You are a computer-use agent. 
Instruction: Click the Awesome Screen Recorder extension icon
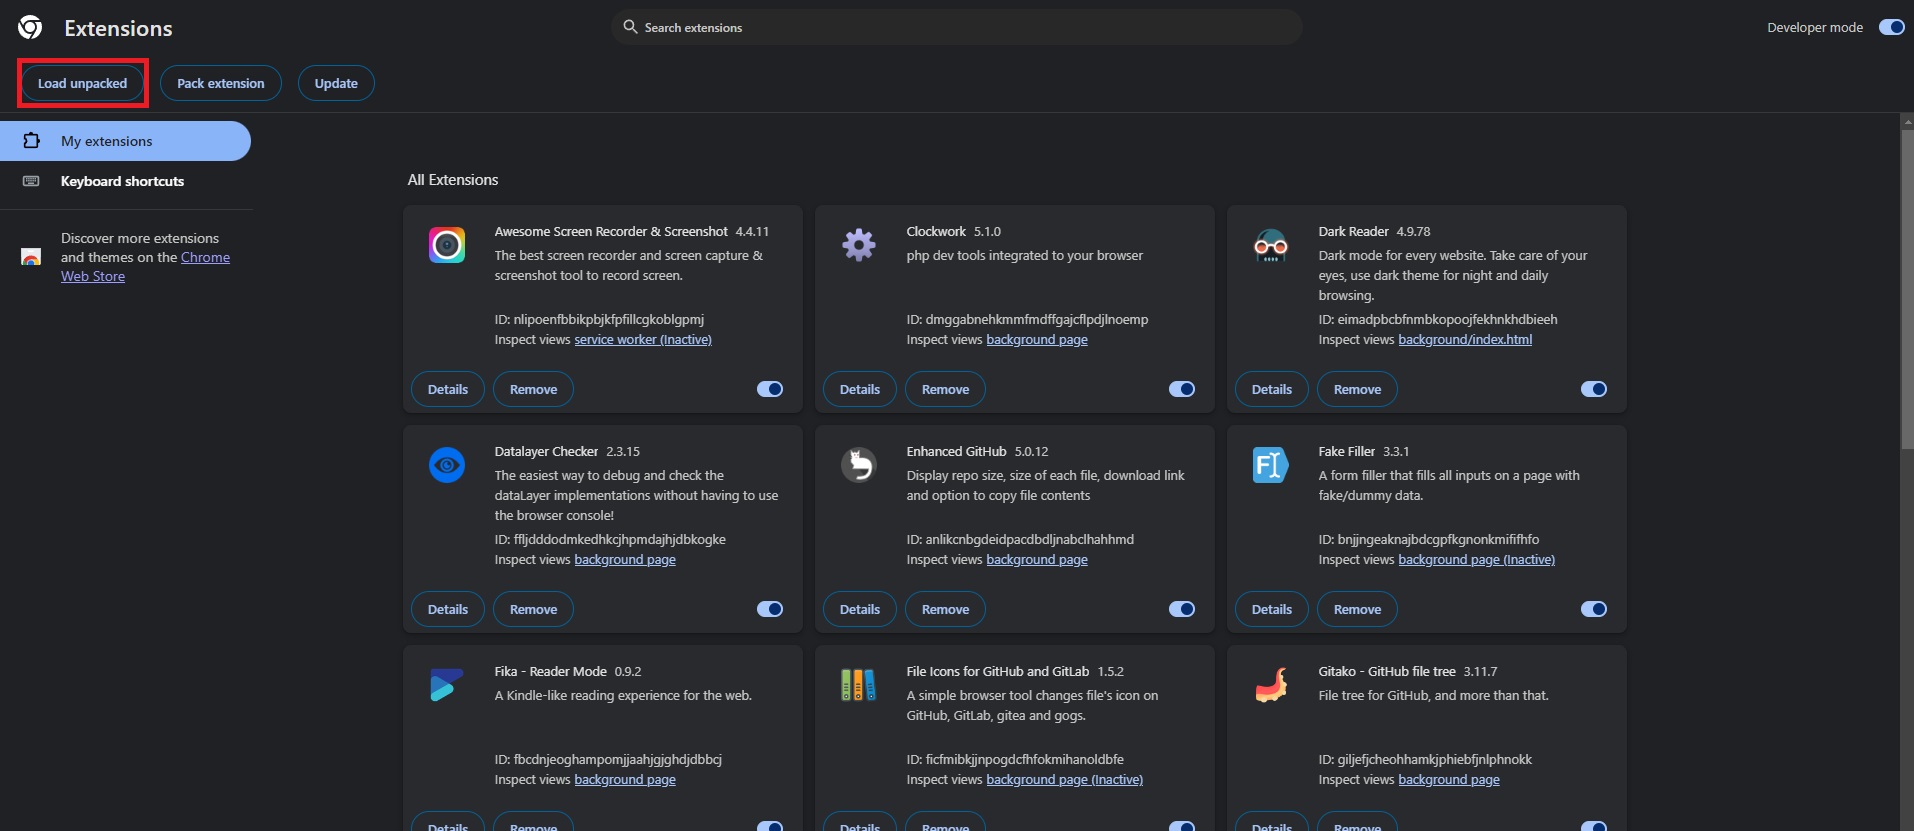(x=447, y=245)
